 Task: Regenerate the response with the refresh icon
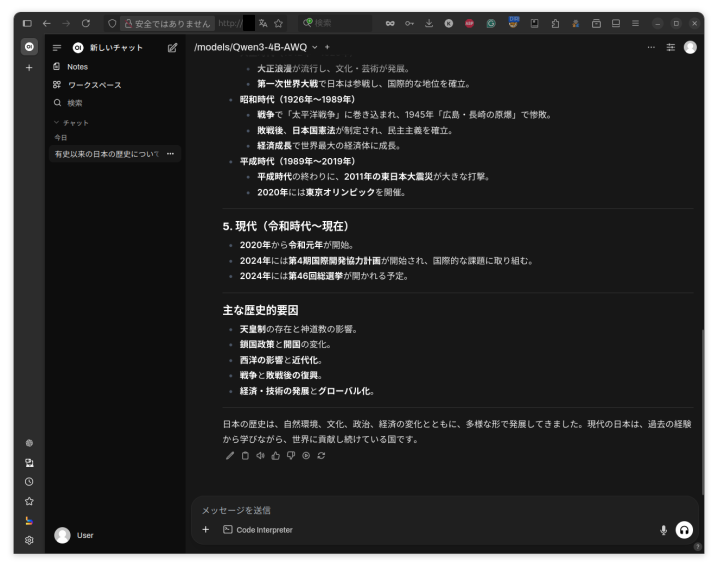321,455
